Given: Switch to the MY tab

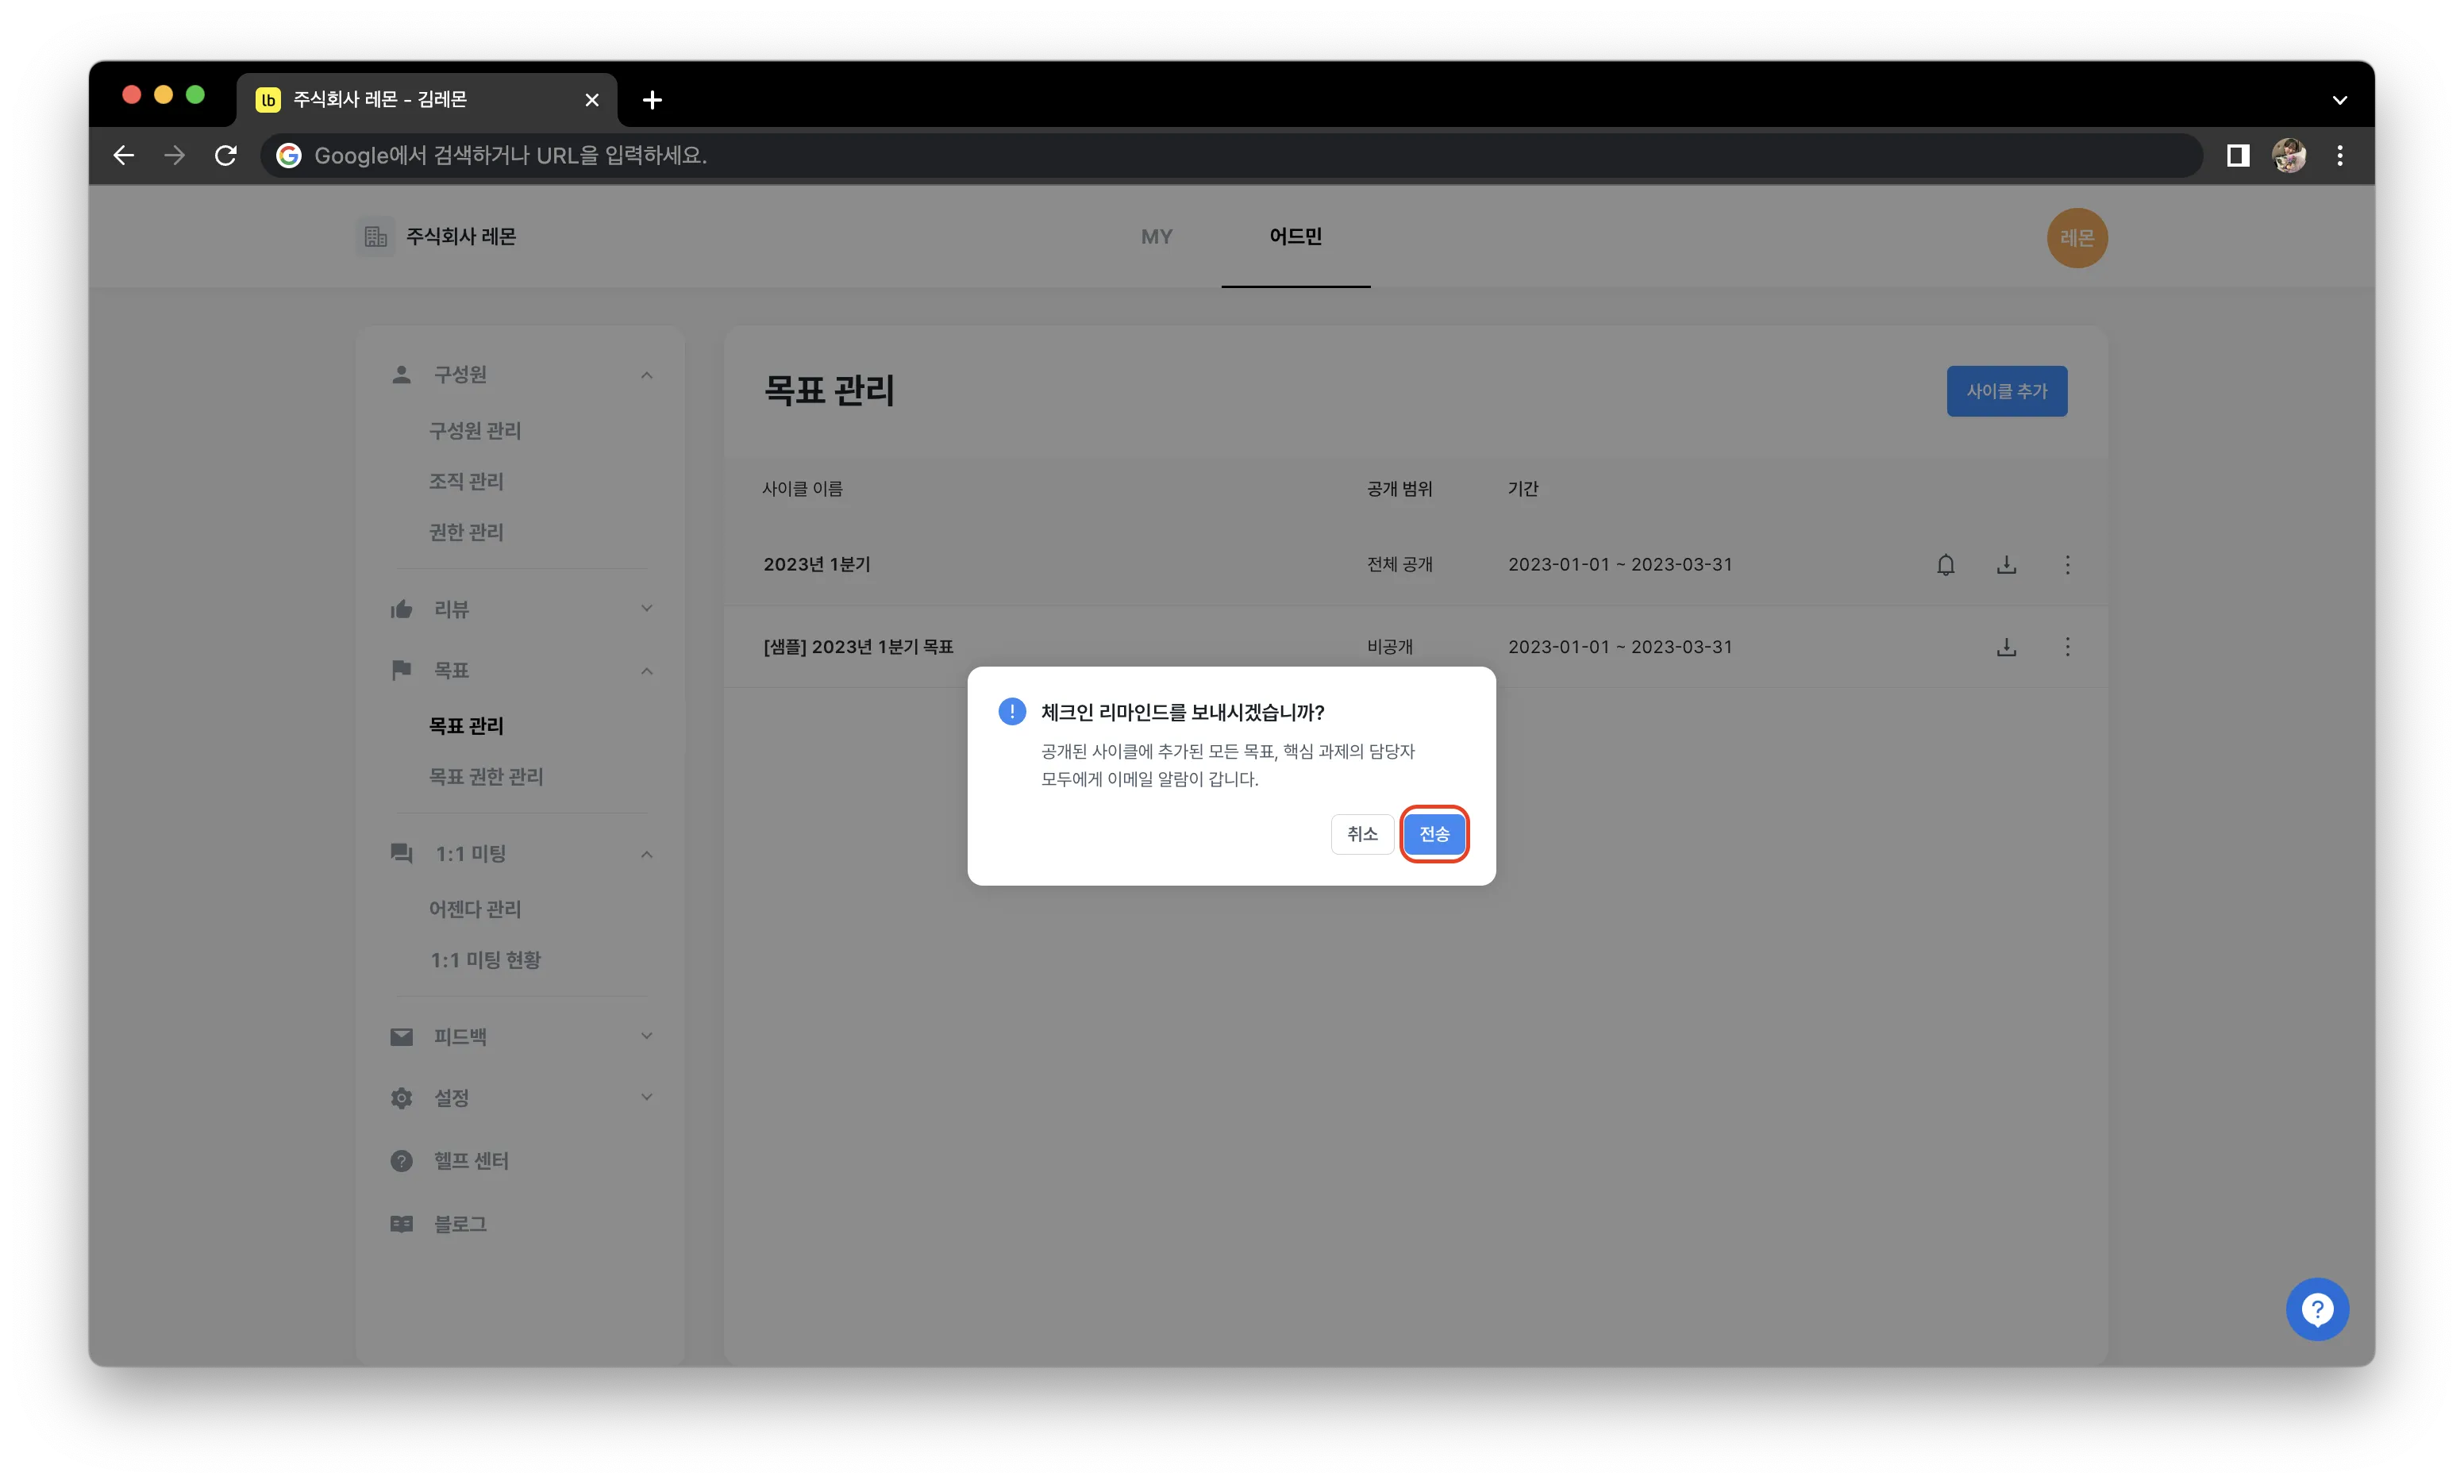Looking at the screenshot, I should pos(1156,237).
